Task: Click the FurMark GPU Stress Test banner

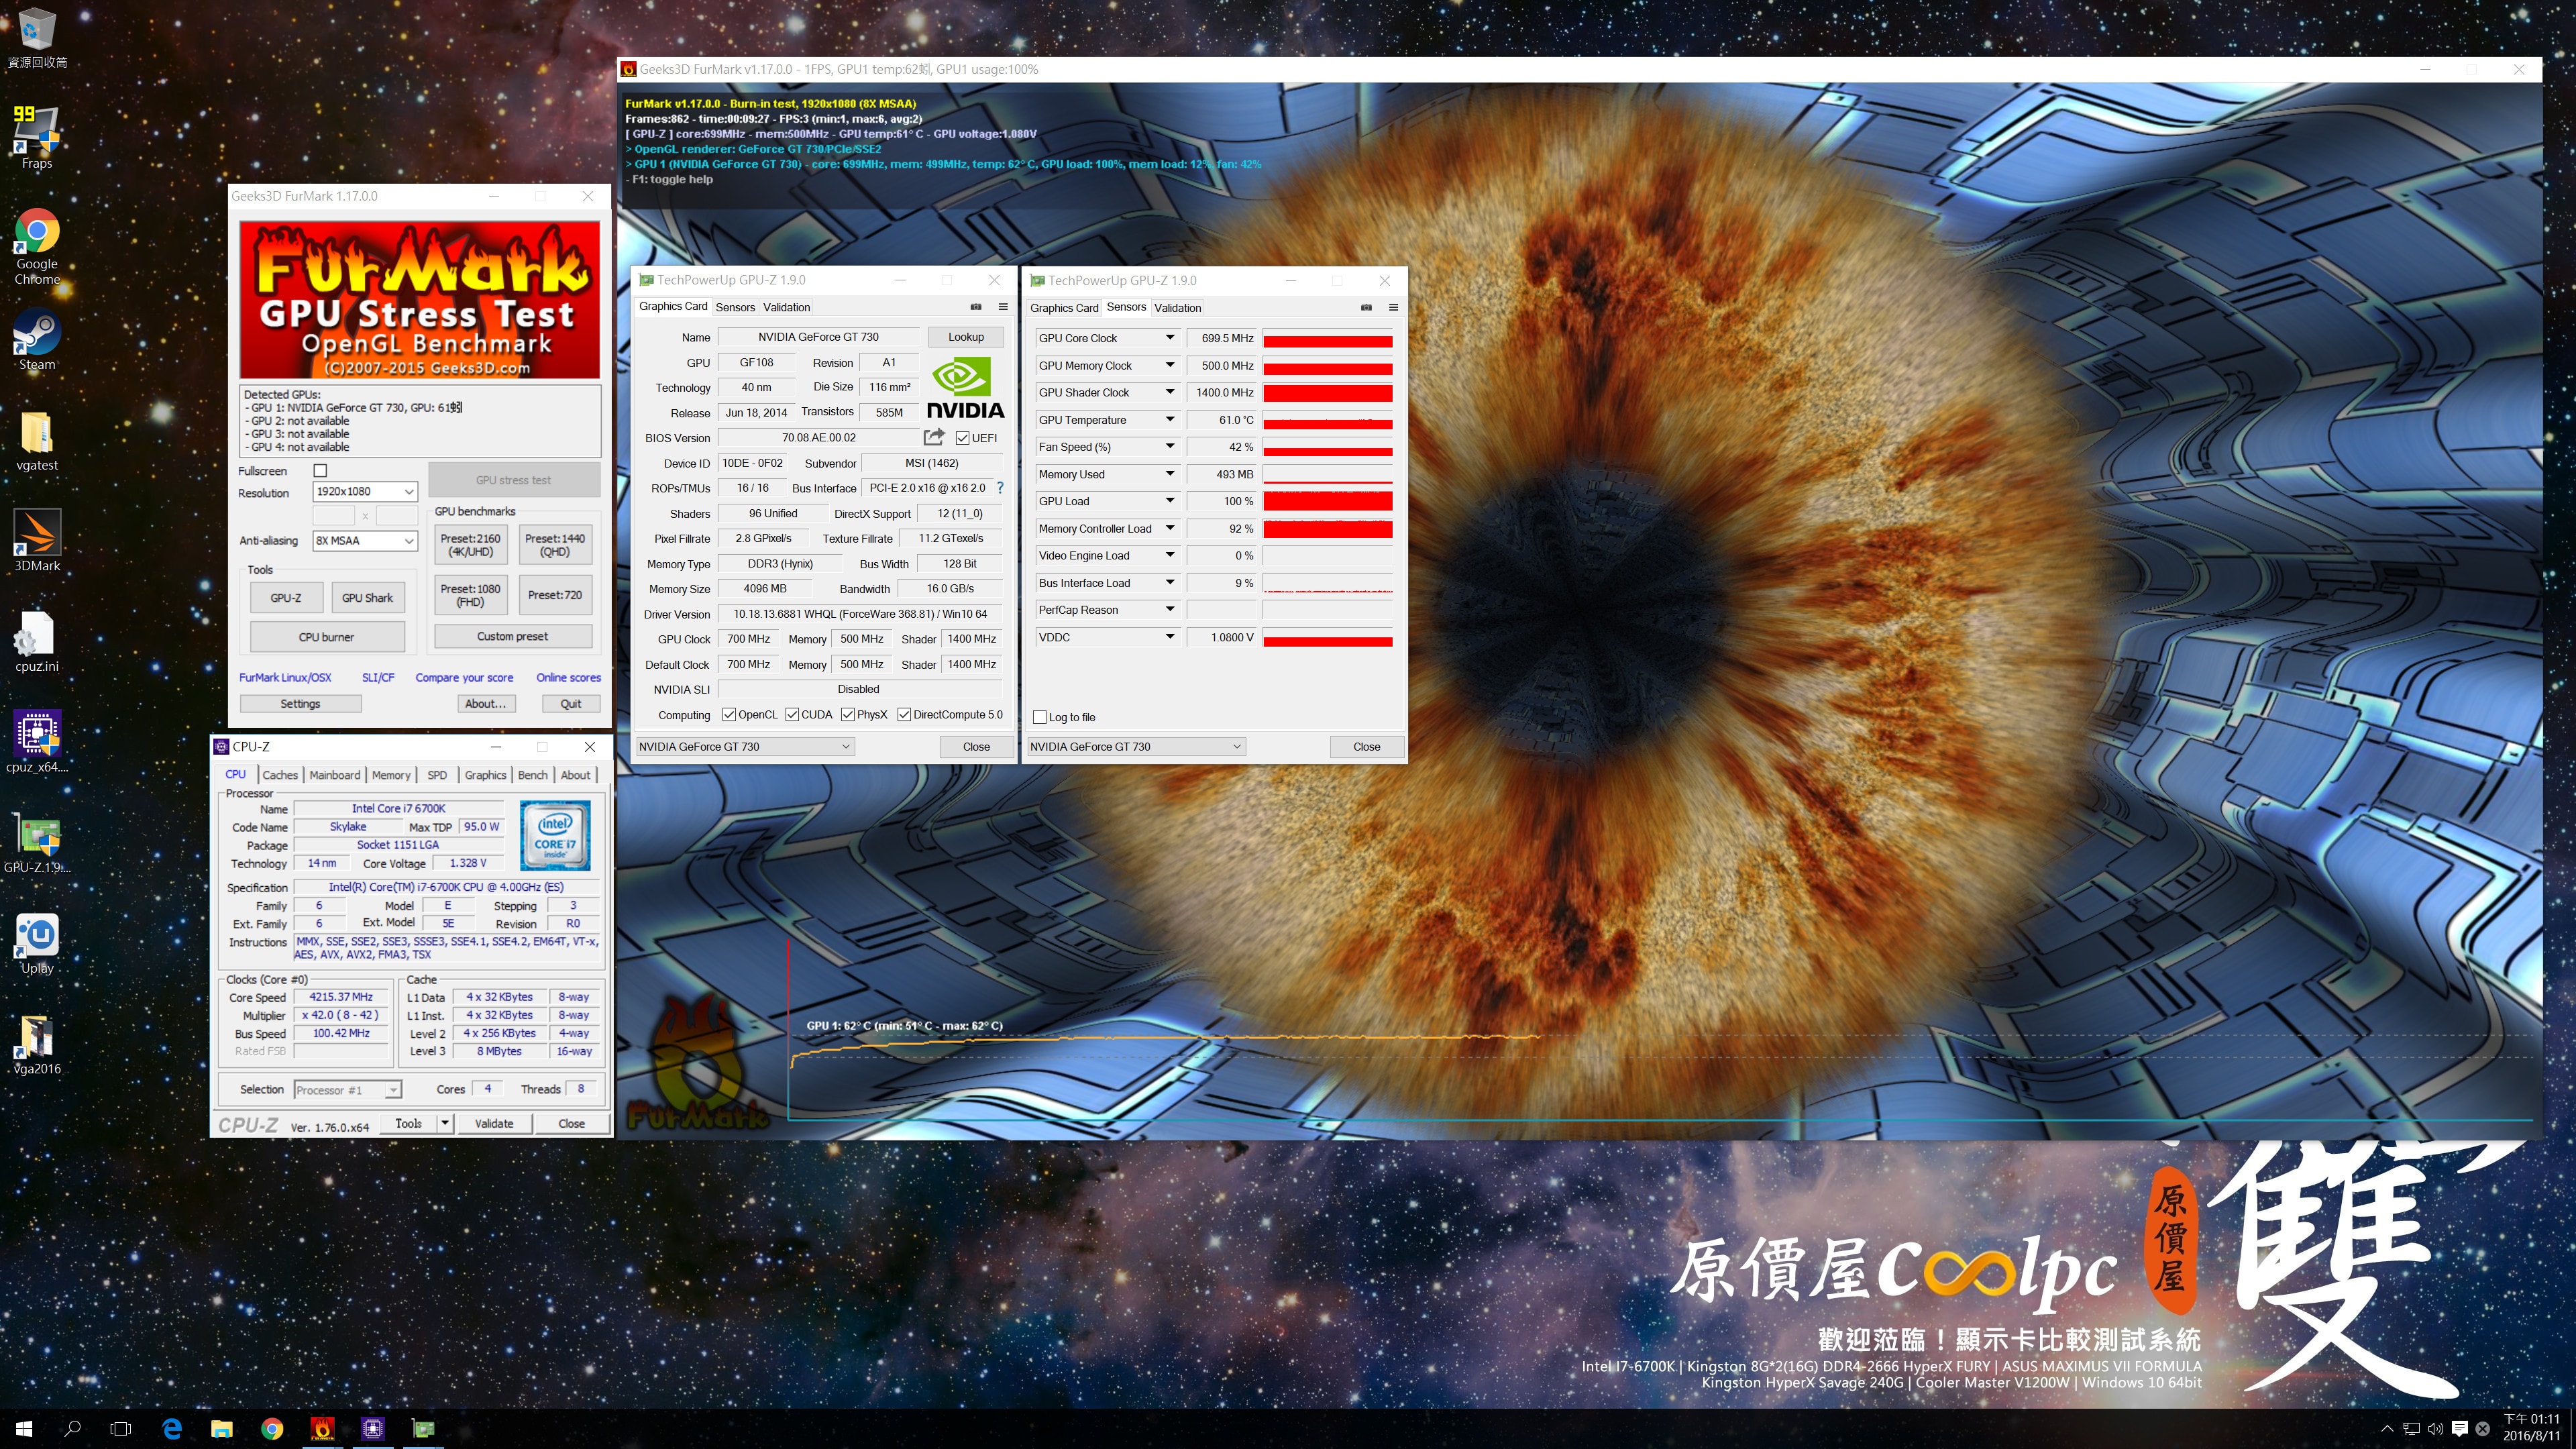Action: (420, 299)
